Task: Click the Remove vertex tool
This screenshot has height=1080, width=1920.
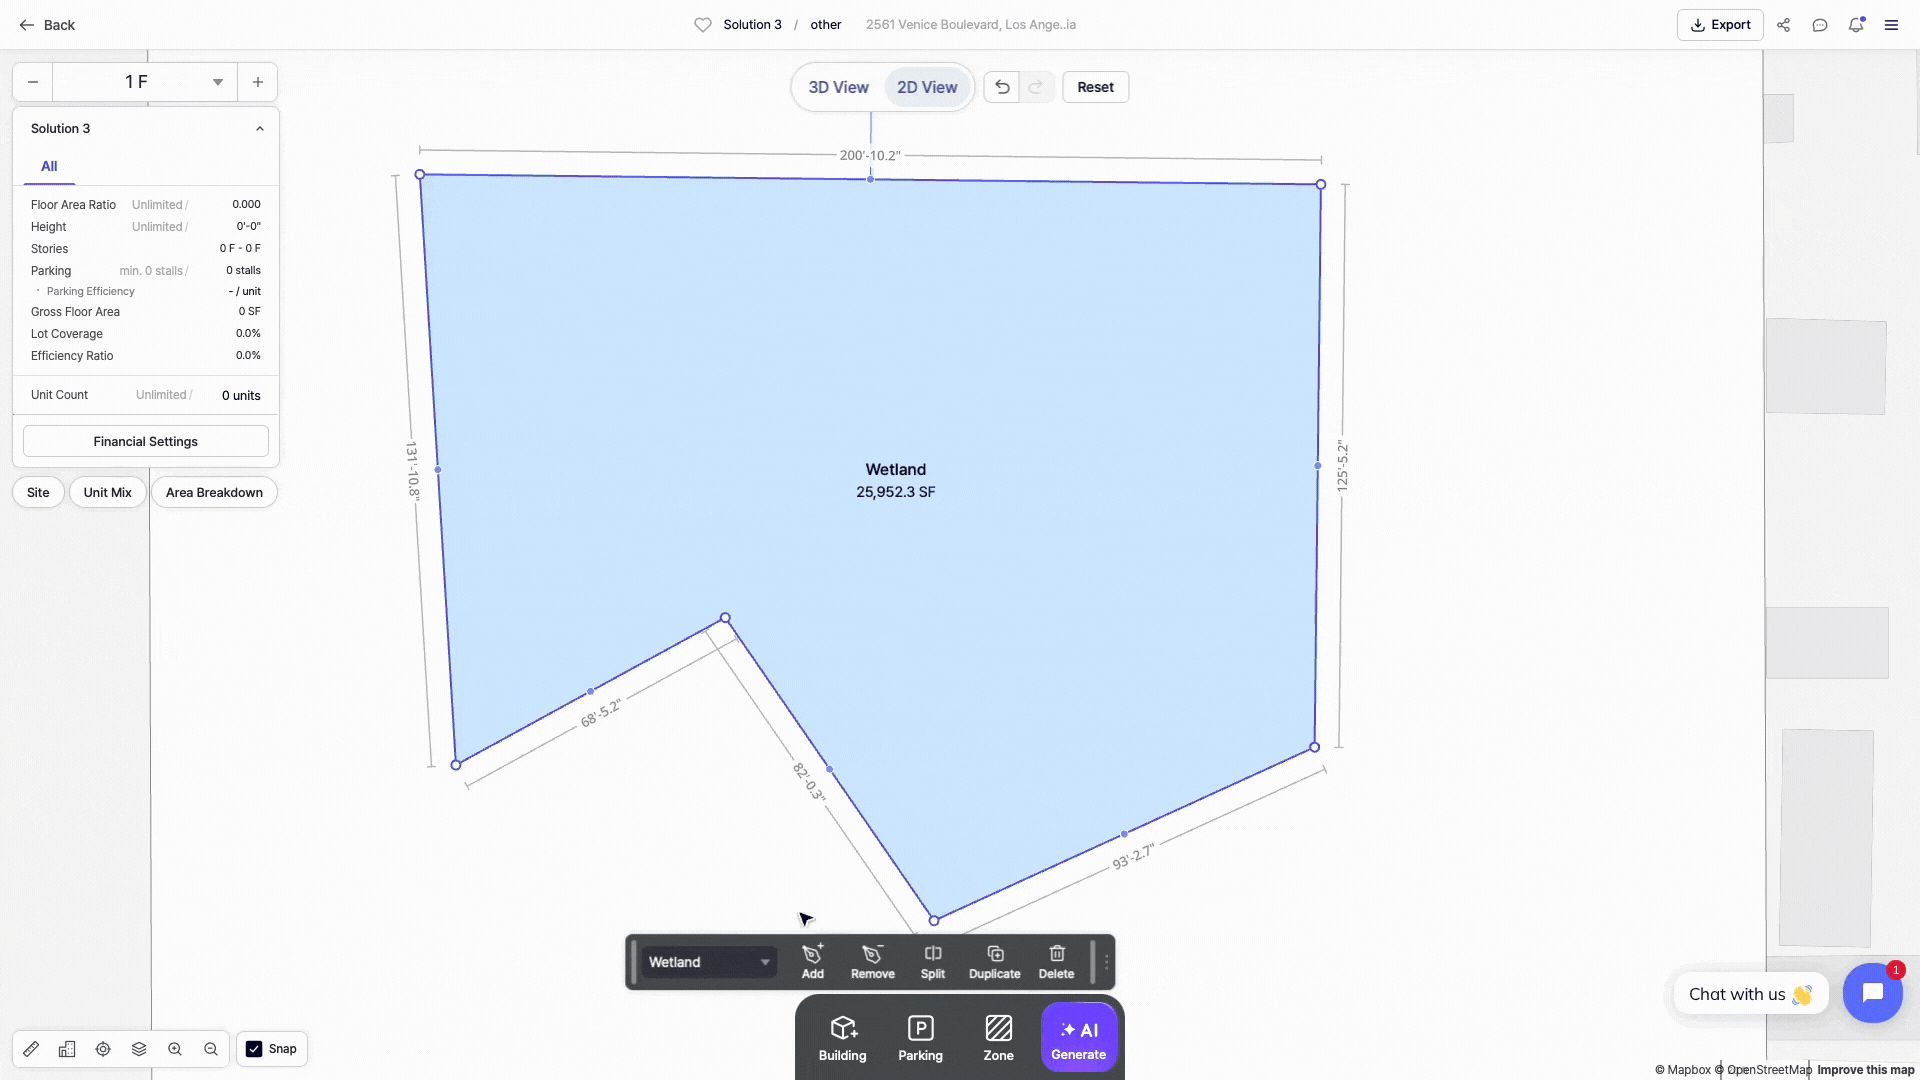Action: (872, 961)
